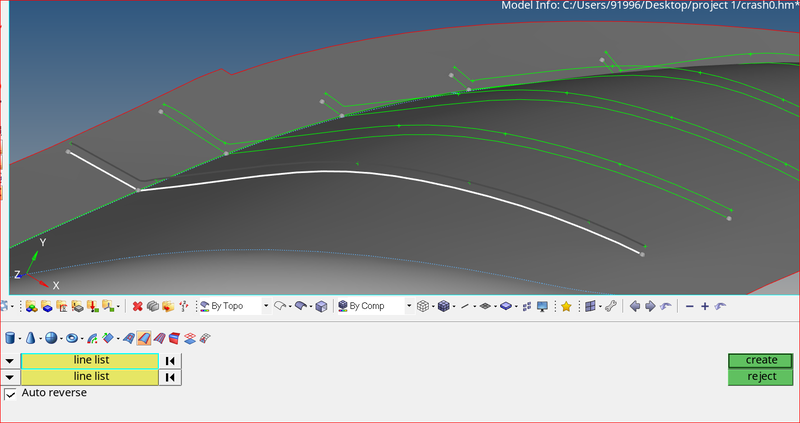Click the wrench settings icon
The height and width of the screenshot is (423, 800).
point(611,306)
